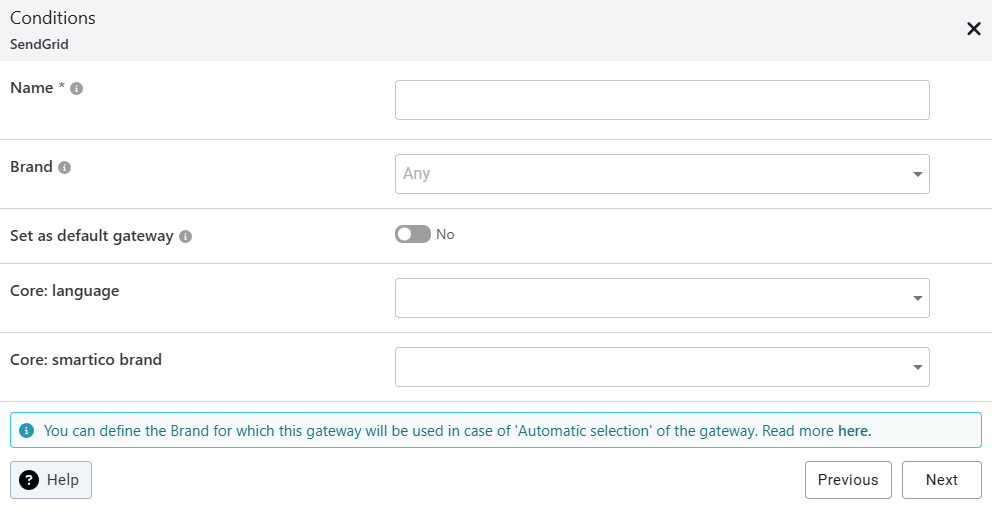Click the Conditions dialog title
Viewport: 992px width, 509px height.
(53, 18)
